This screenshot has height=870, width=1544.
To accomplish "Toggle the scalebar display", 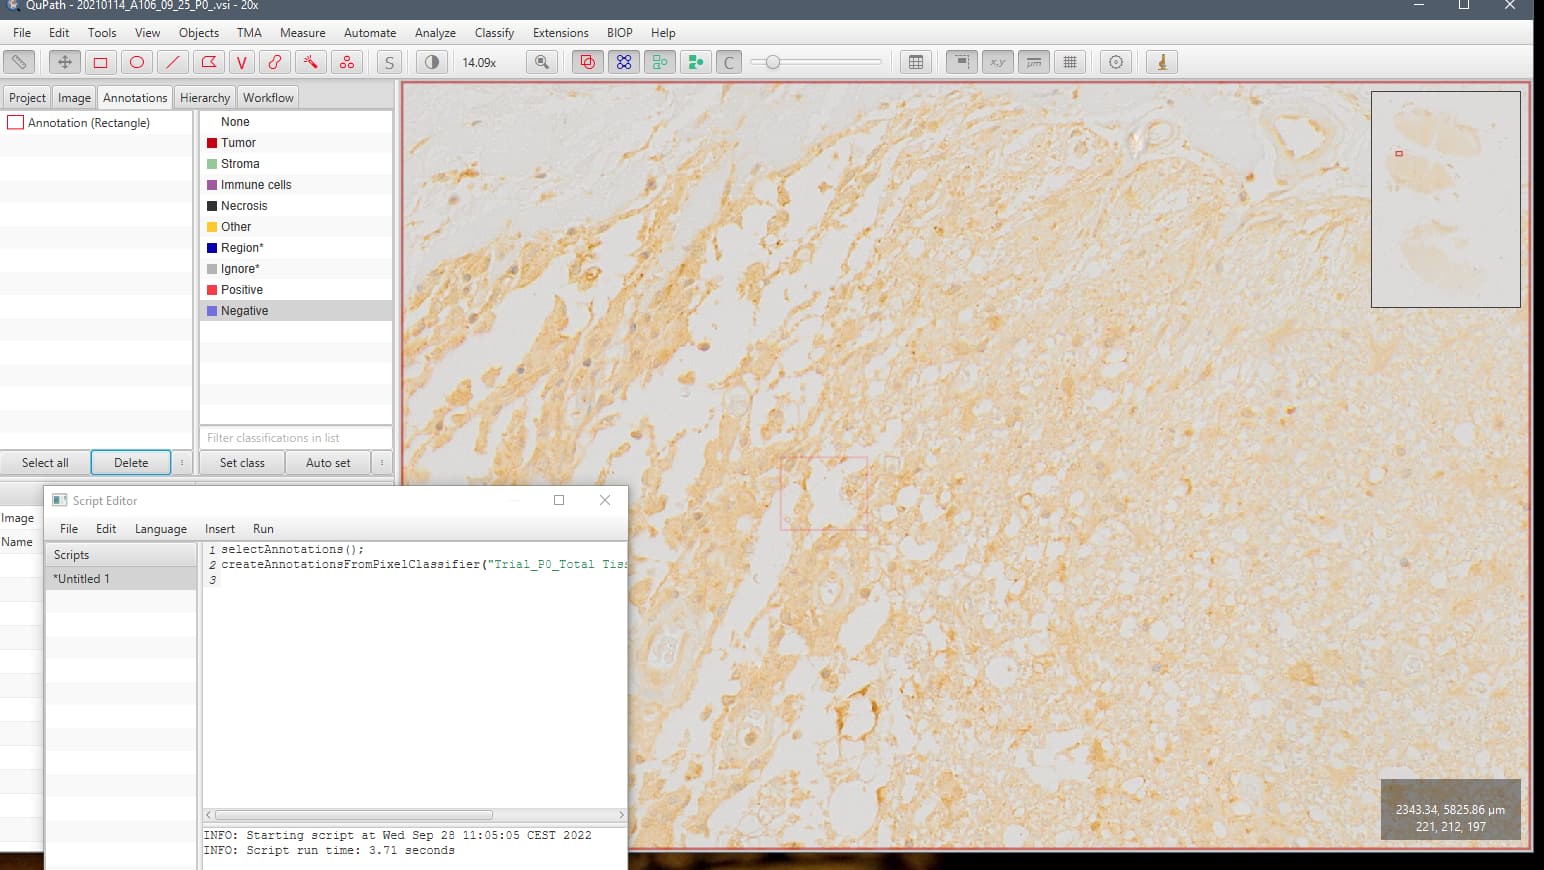I will [x=1033, y=61].
